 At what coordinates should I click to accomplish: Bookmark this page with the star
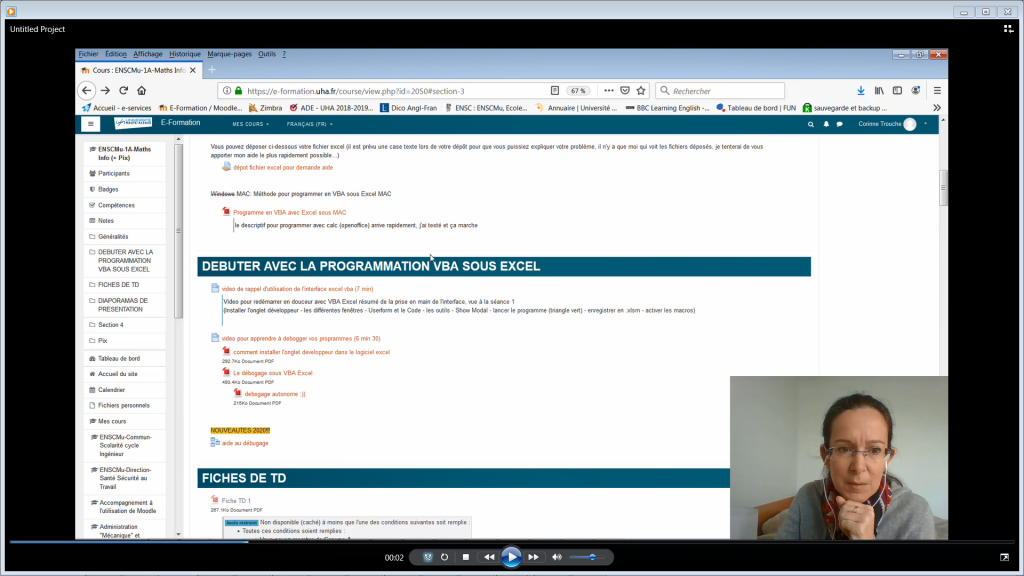pos(641,91)
